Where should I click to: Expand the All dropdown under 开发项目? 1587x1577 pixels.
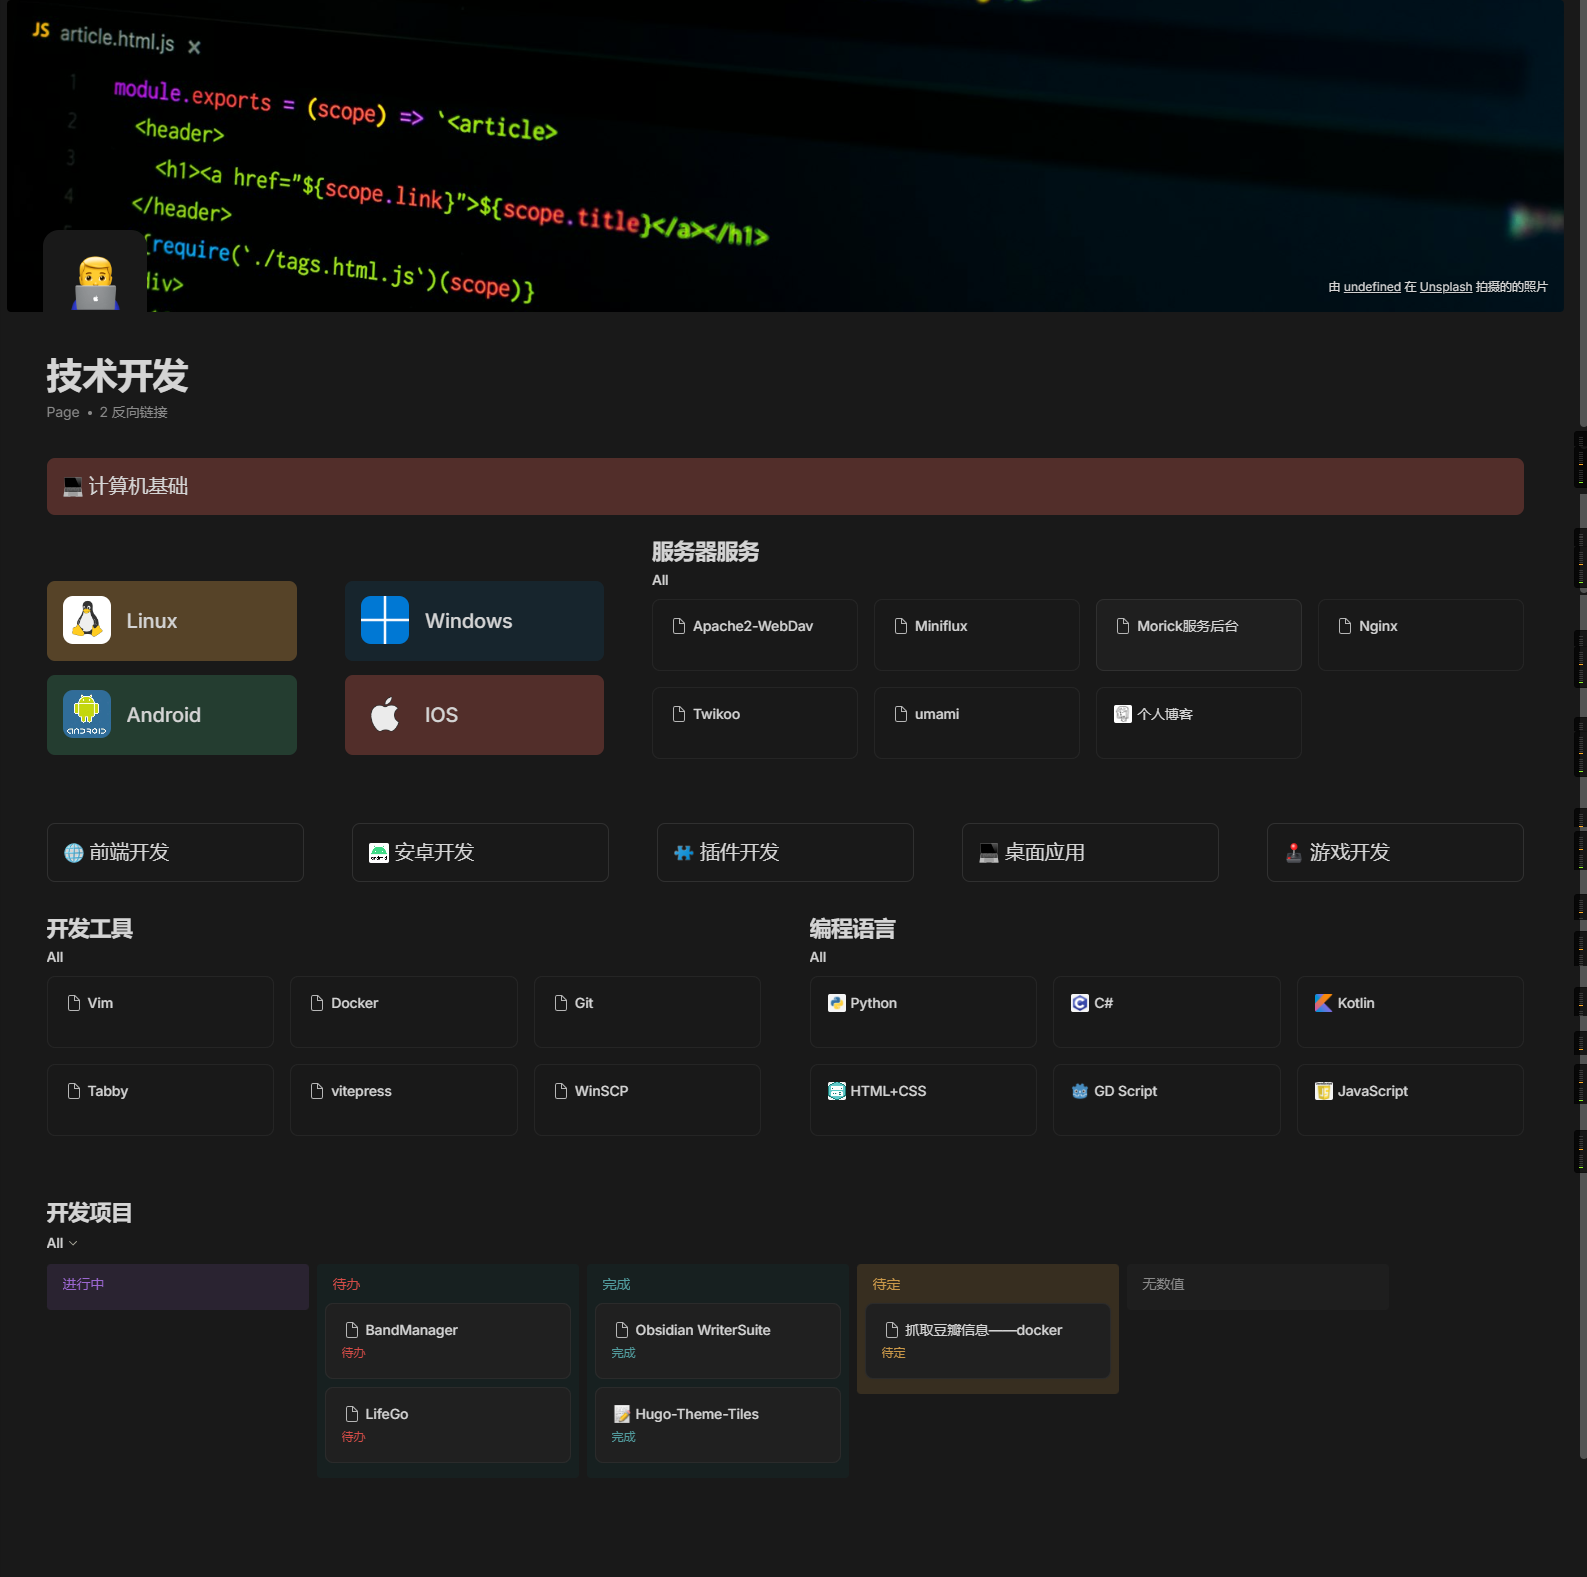tap(62, 1243)
